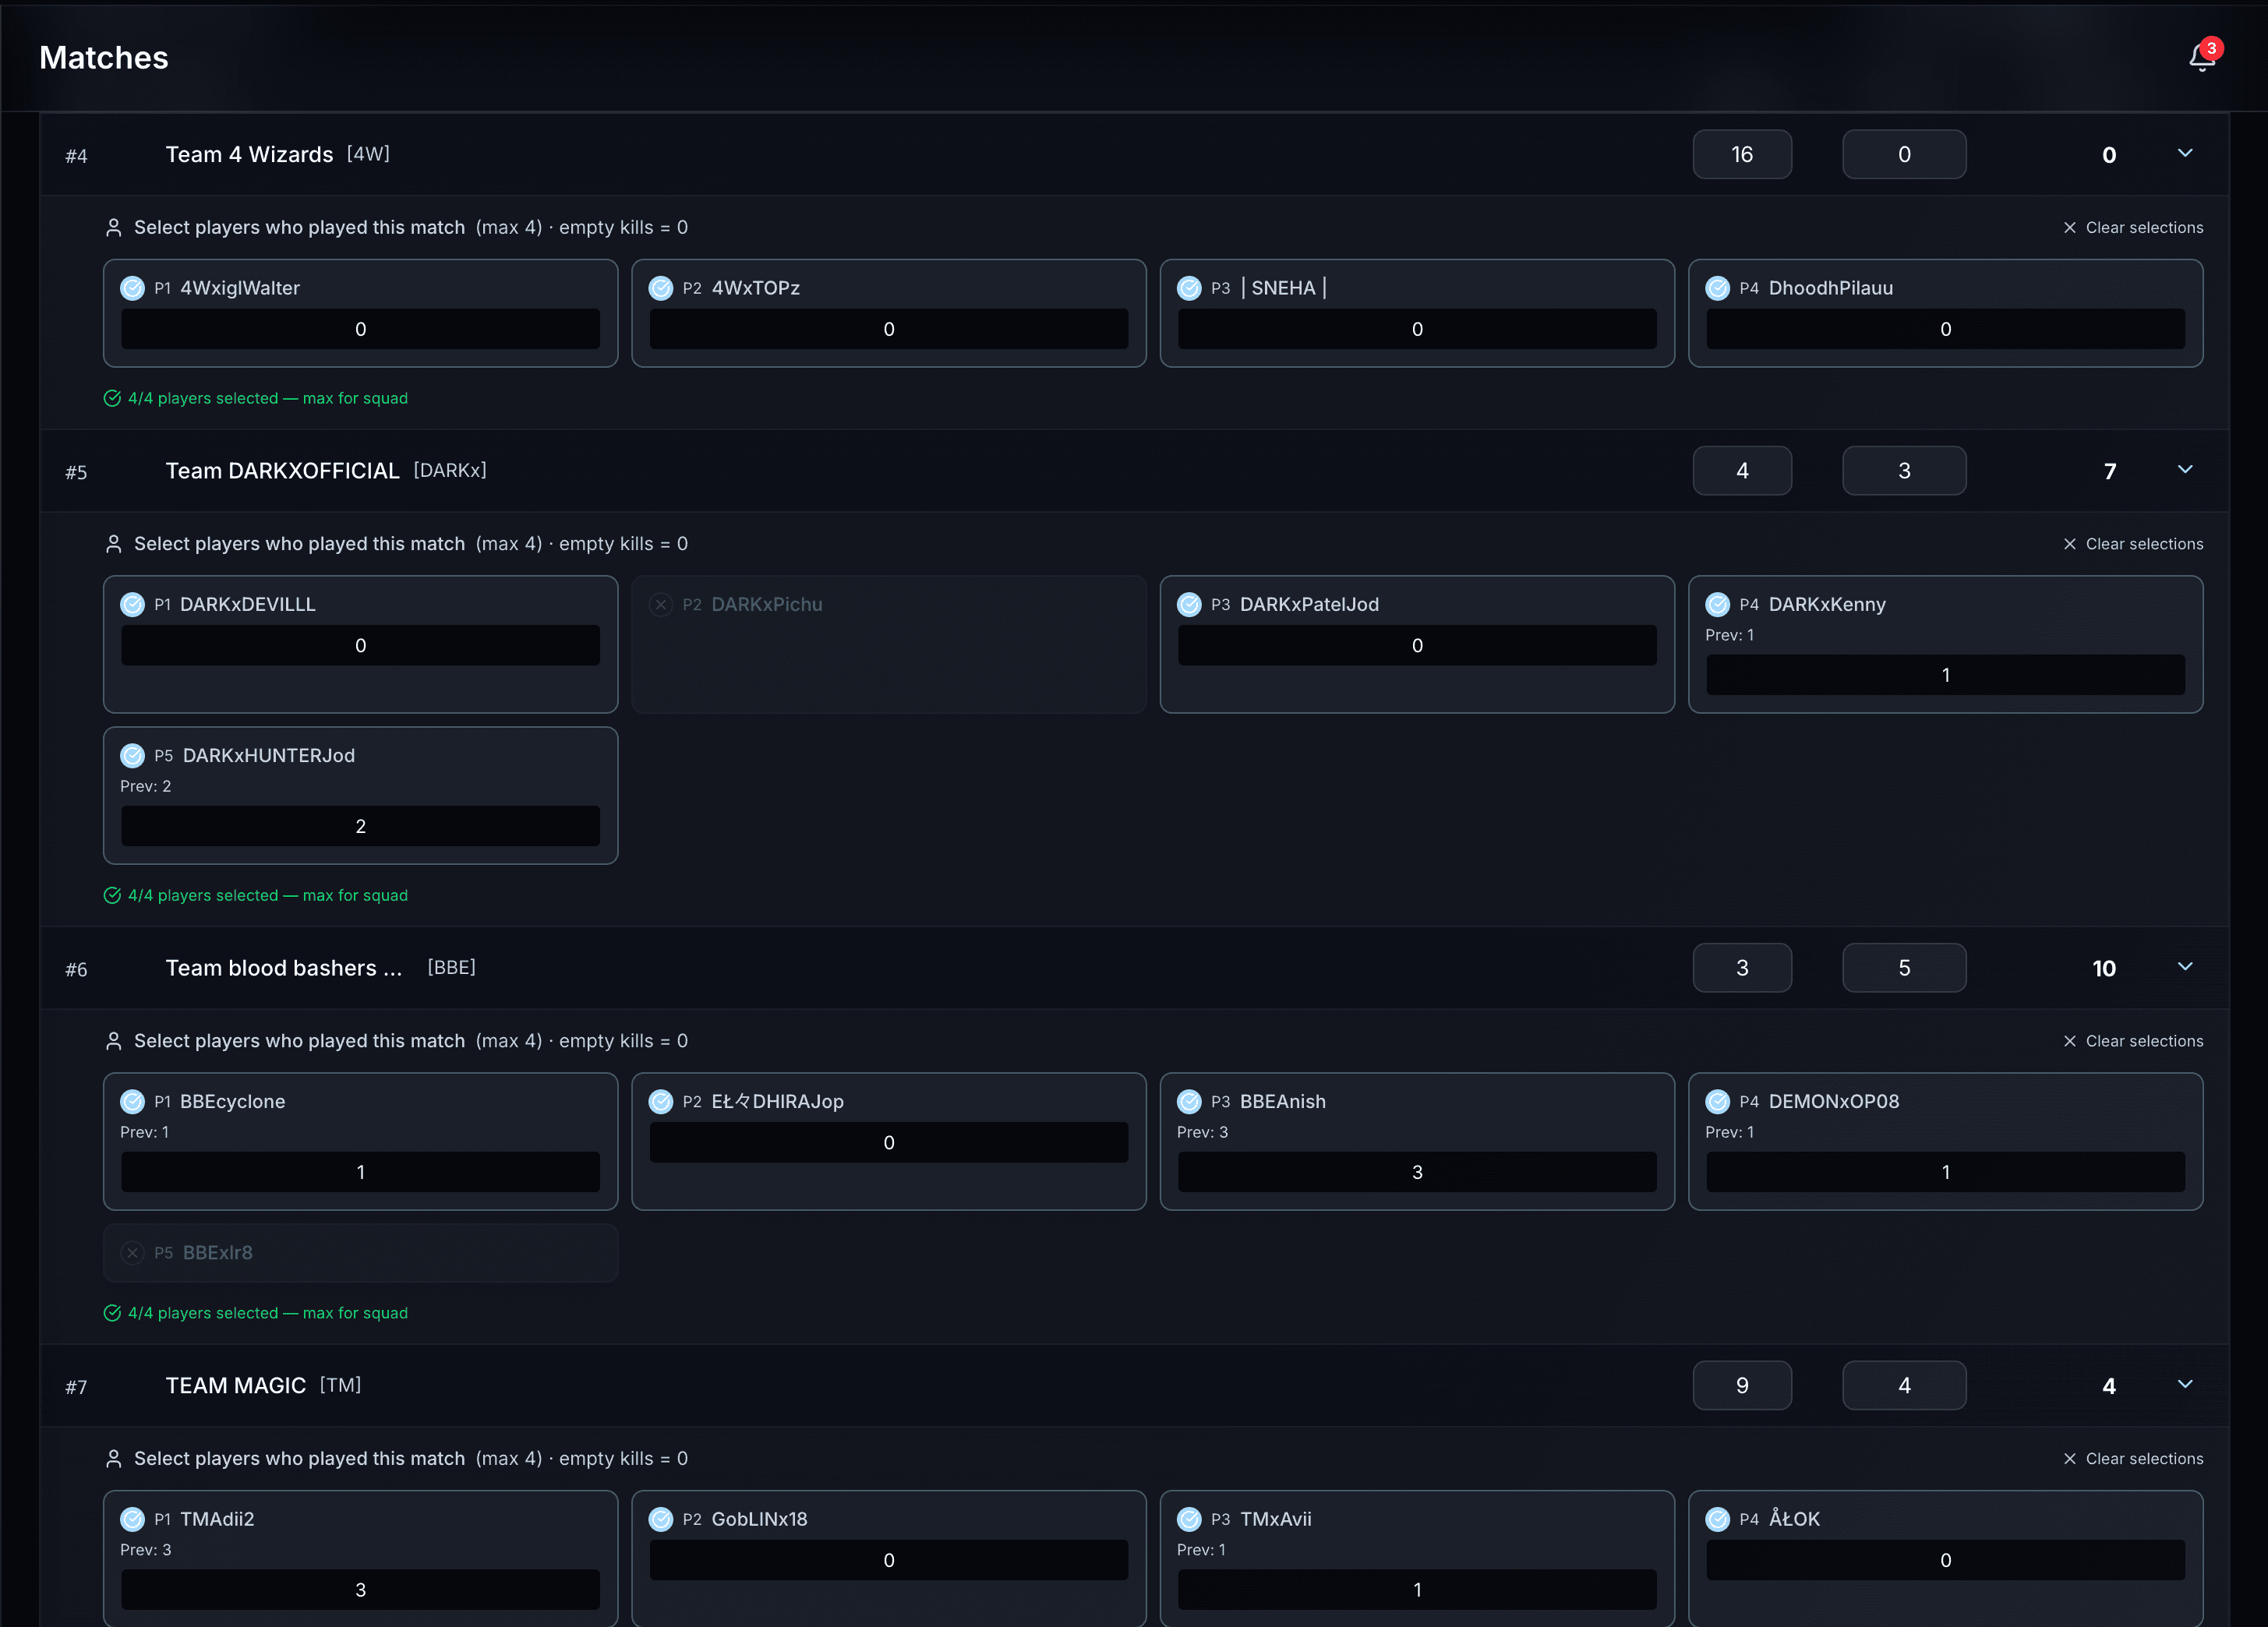Toggle player DhoodhPilauu selection
This screenshot has width=2268, height=1627.
pyautogui.click(x=1717, y=288)
